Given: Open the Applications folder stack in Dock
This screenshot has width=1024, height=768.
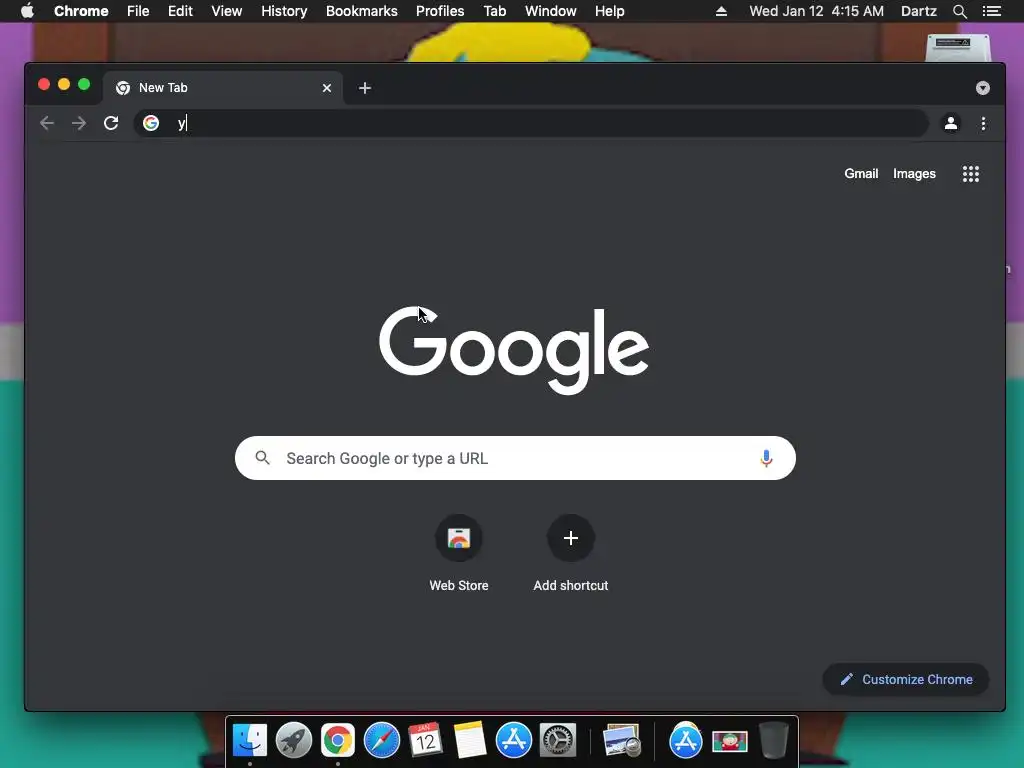Looking at the screenshot, I should pos(685,741).
